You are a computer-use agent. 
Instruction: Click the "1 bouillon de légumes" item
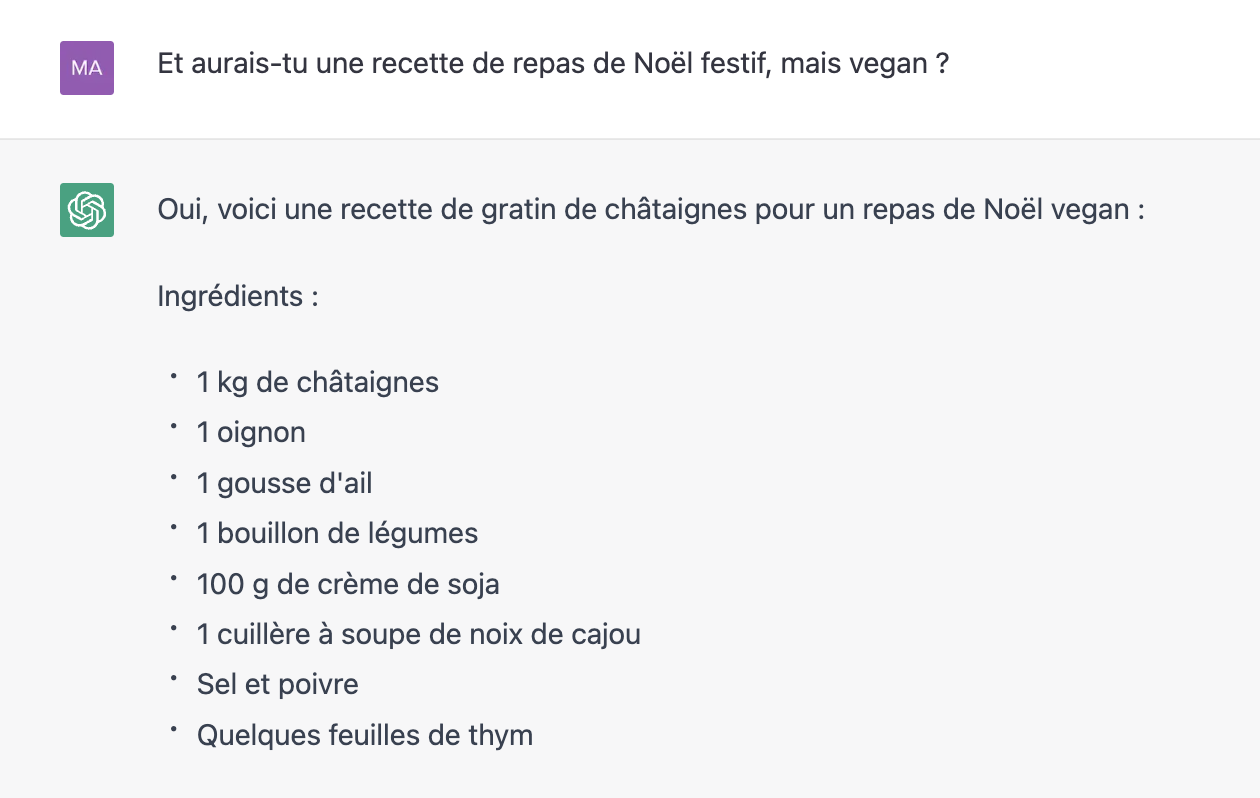coord(337,534)
